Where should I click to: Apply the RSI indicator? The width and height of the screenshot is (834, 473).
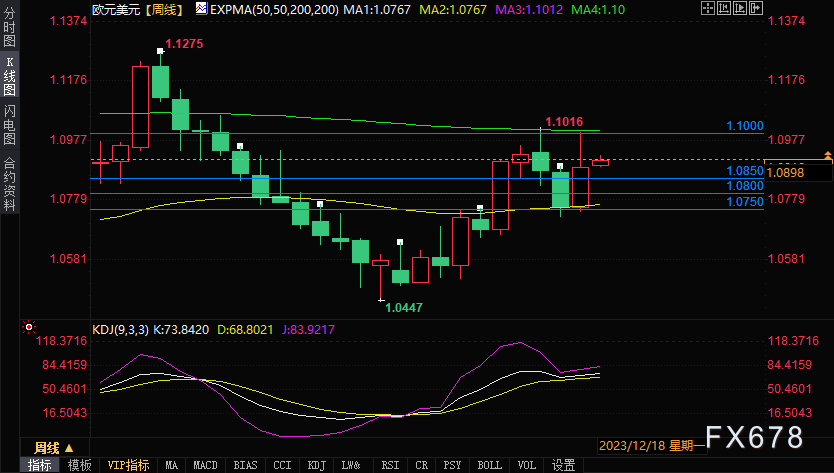click(x=390, y=465)
